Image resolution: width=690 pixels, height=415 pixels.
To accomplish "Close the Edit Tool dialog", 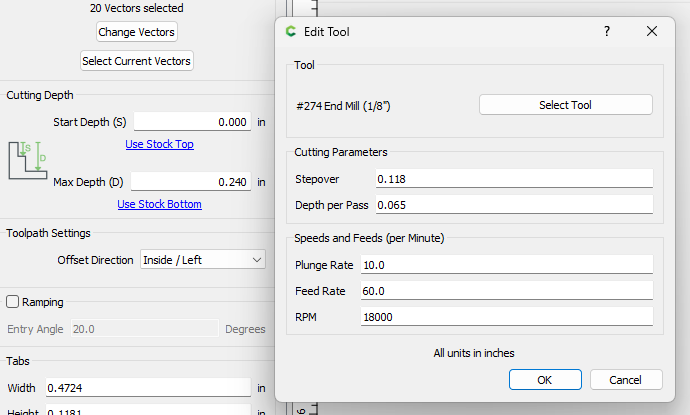I will (652, 32).
